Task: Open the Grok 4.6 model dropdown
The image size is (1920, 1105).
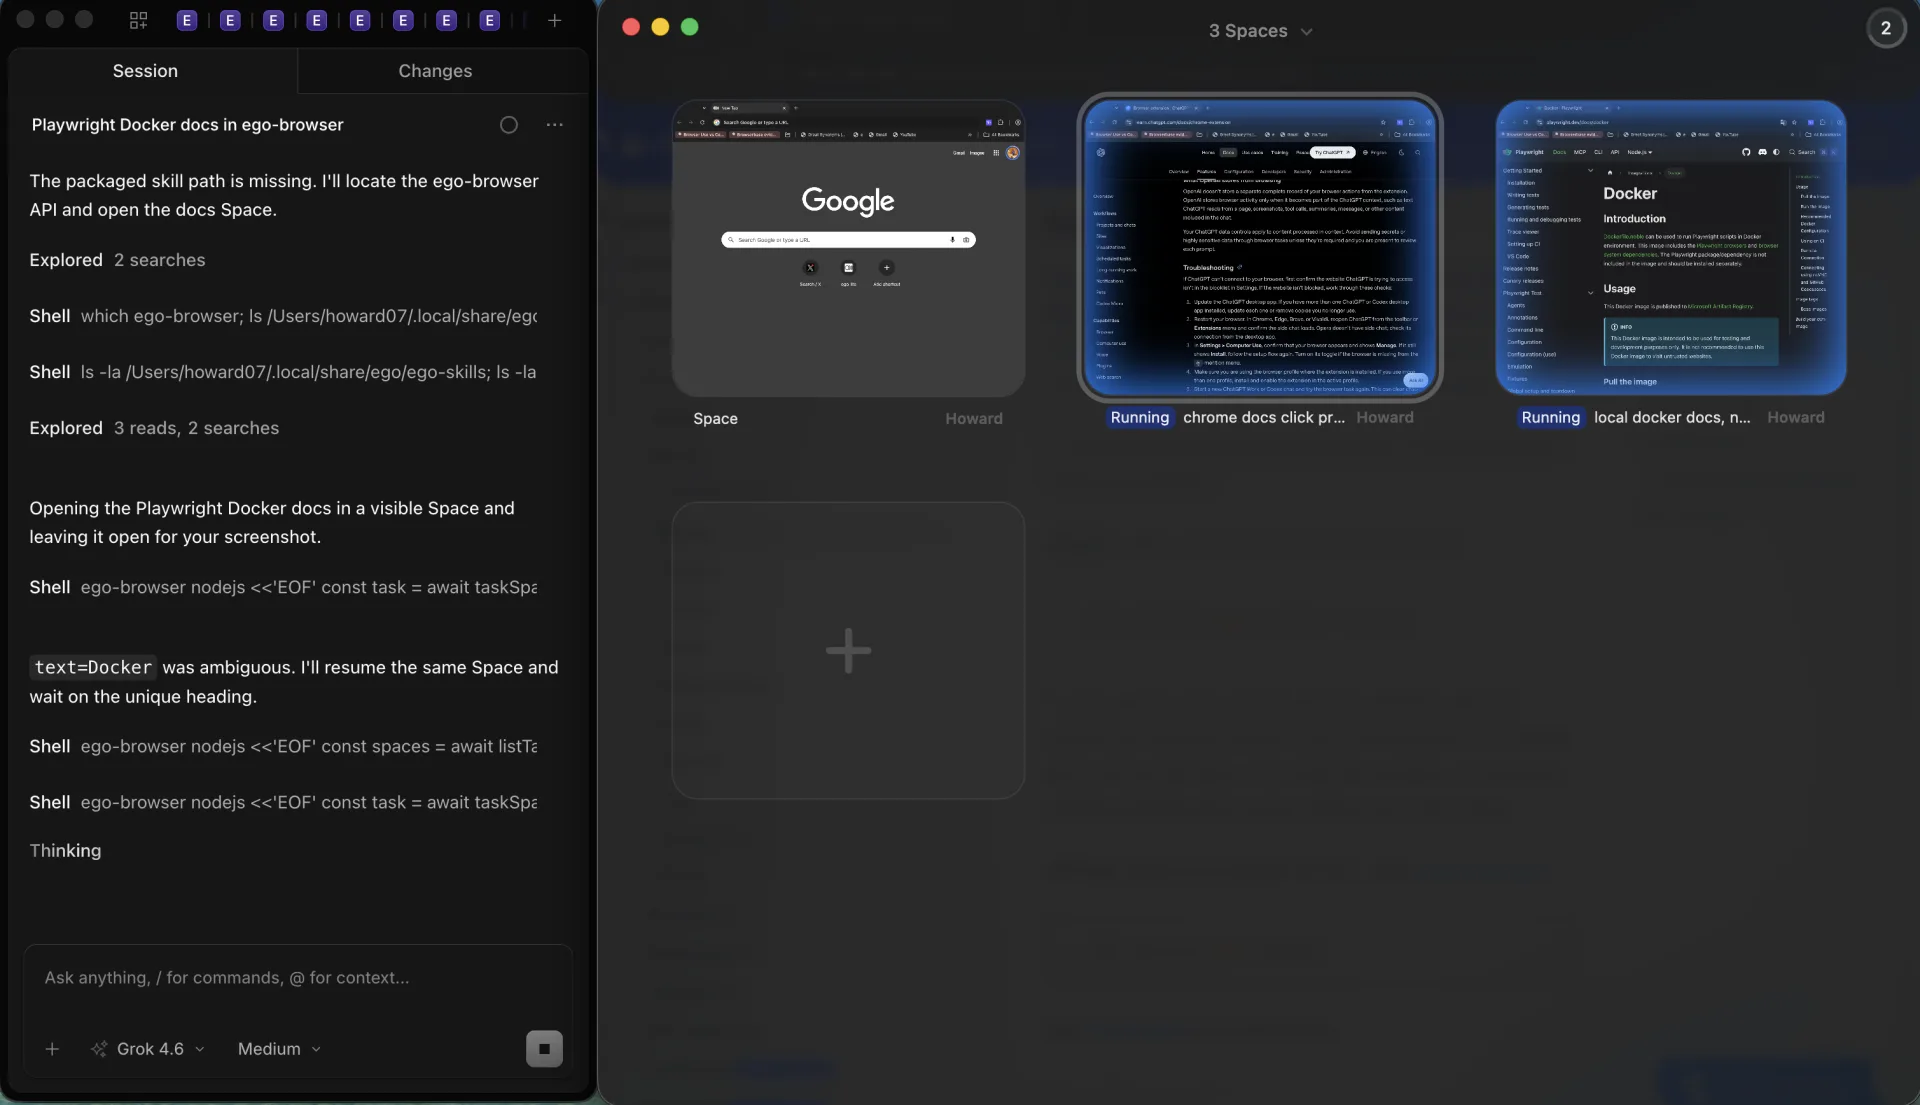Action: point(148,1049)
